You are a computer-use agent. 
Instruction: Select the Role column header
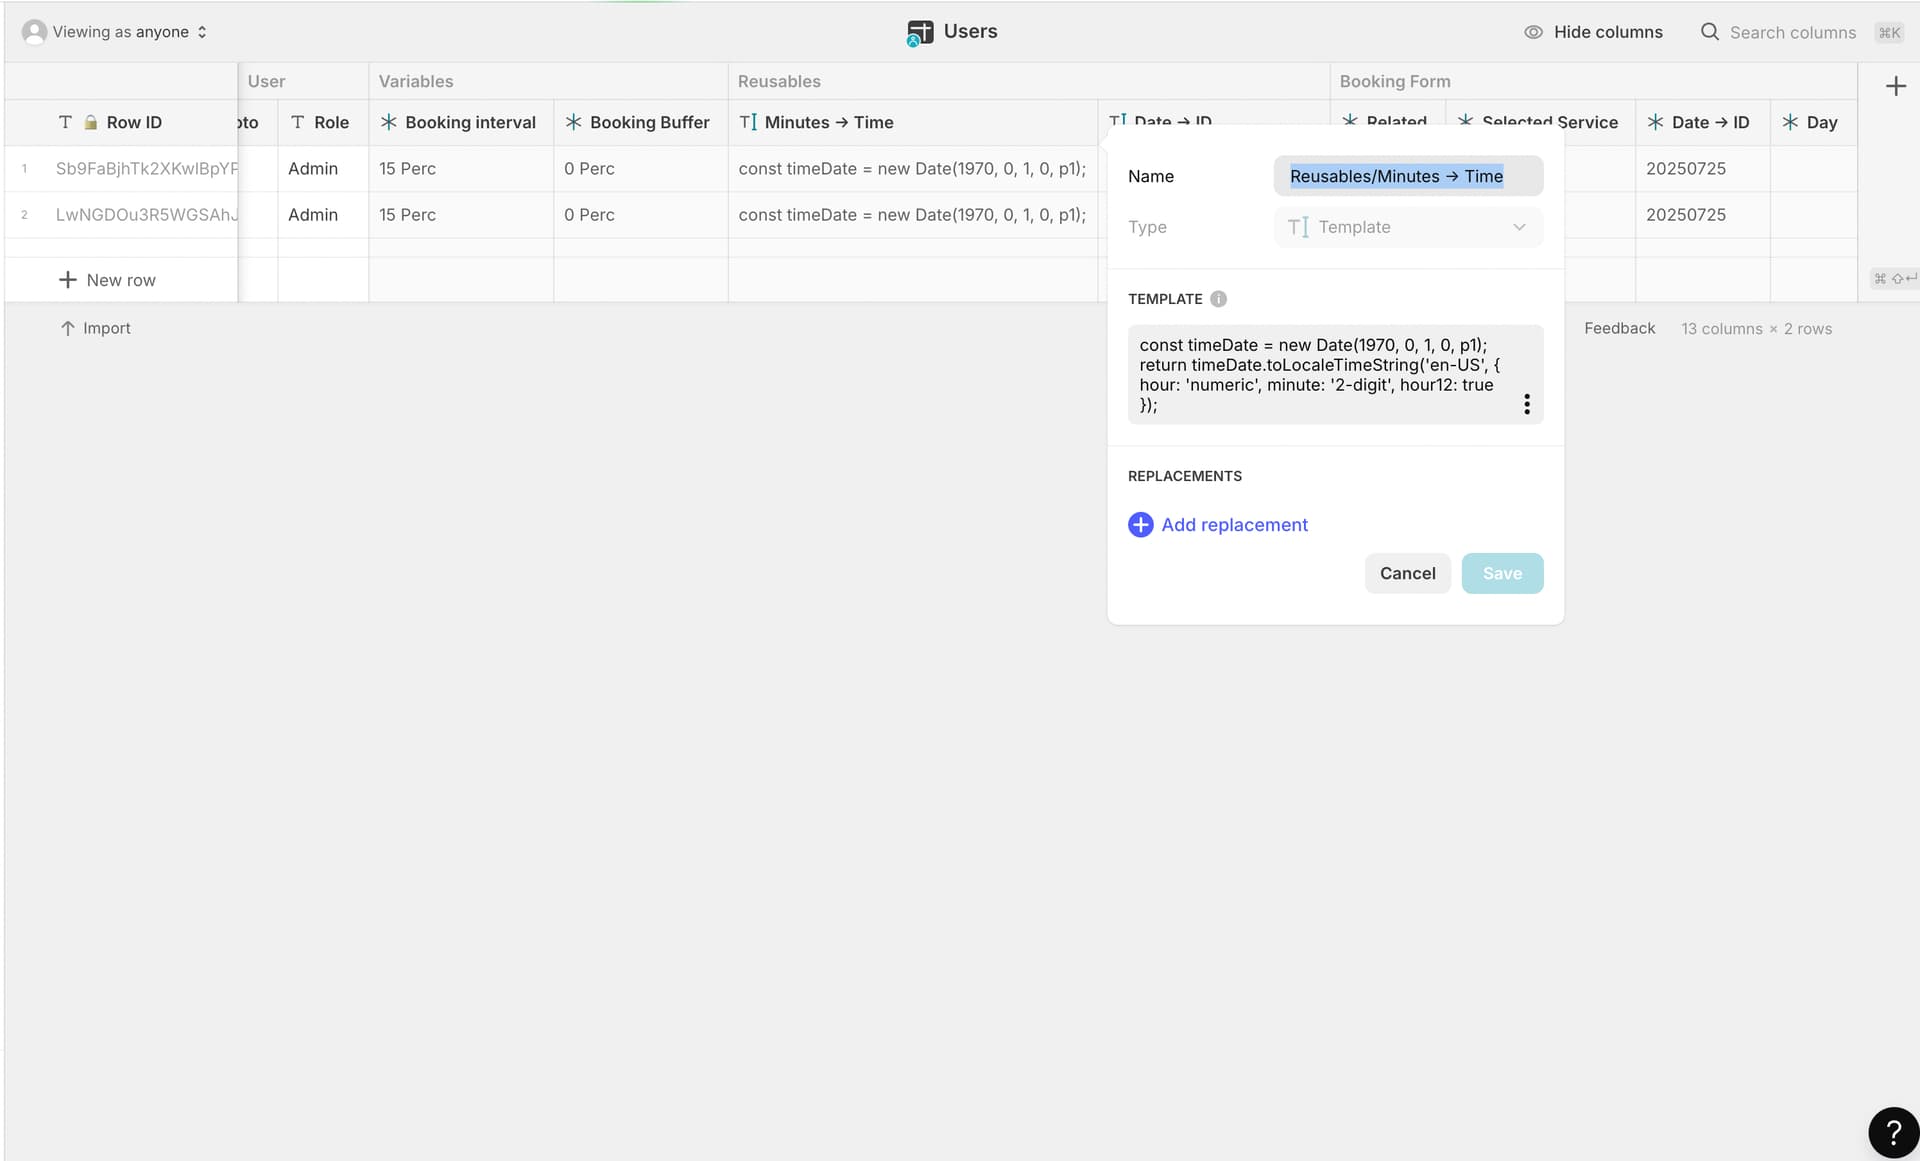pos(323,122)
